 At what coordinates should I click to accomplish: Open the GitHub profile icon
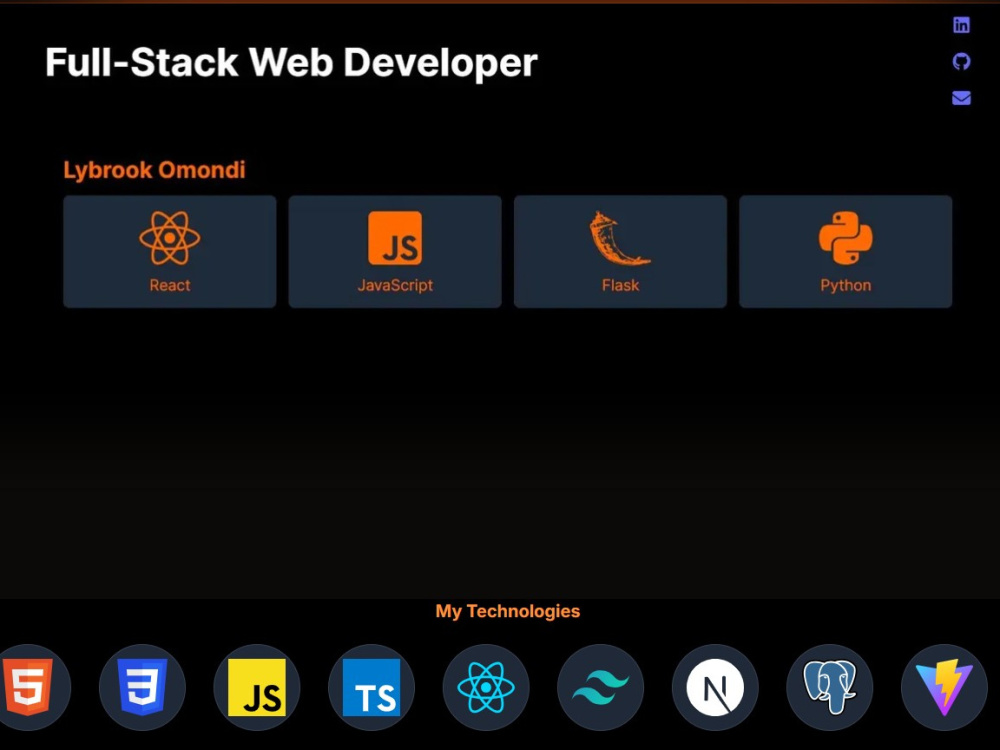point(961,61)
